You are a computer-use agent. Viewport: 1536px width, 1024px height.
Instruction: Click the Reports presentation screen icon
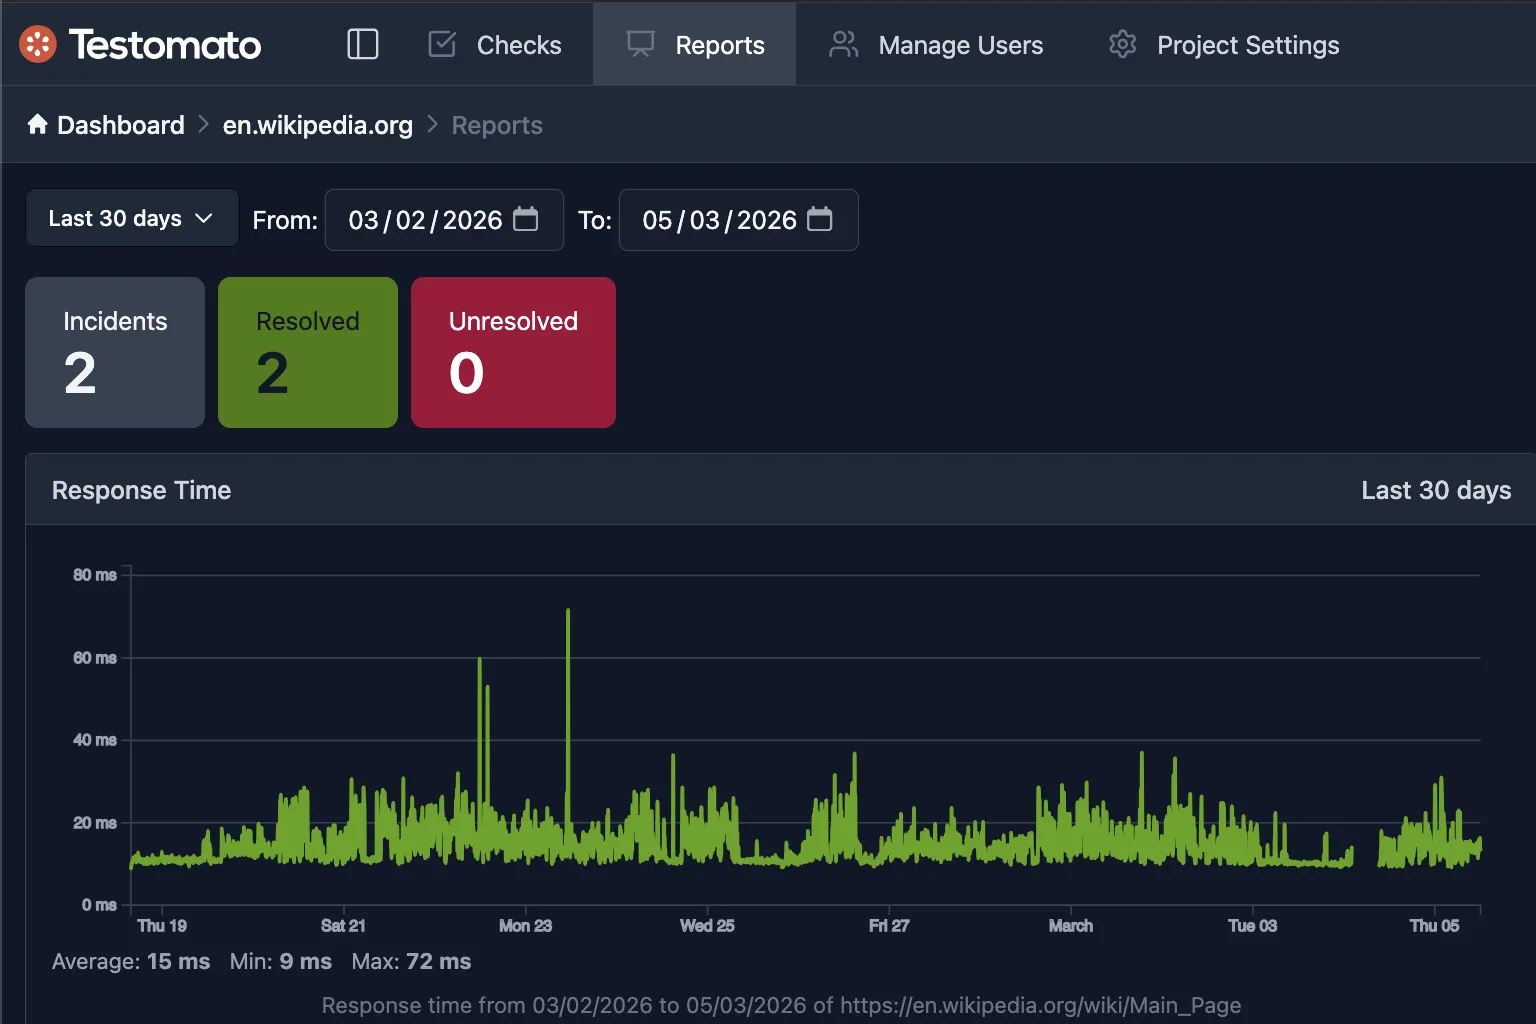(x=640, y=44)
